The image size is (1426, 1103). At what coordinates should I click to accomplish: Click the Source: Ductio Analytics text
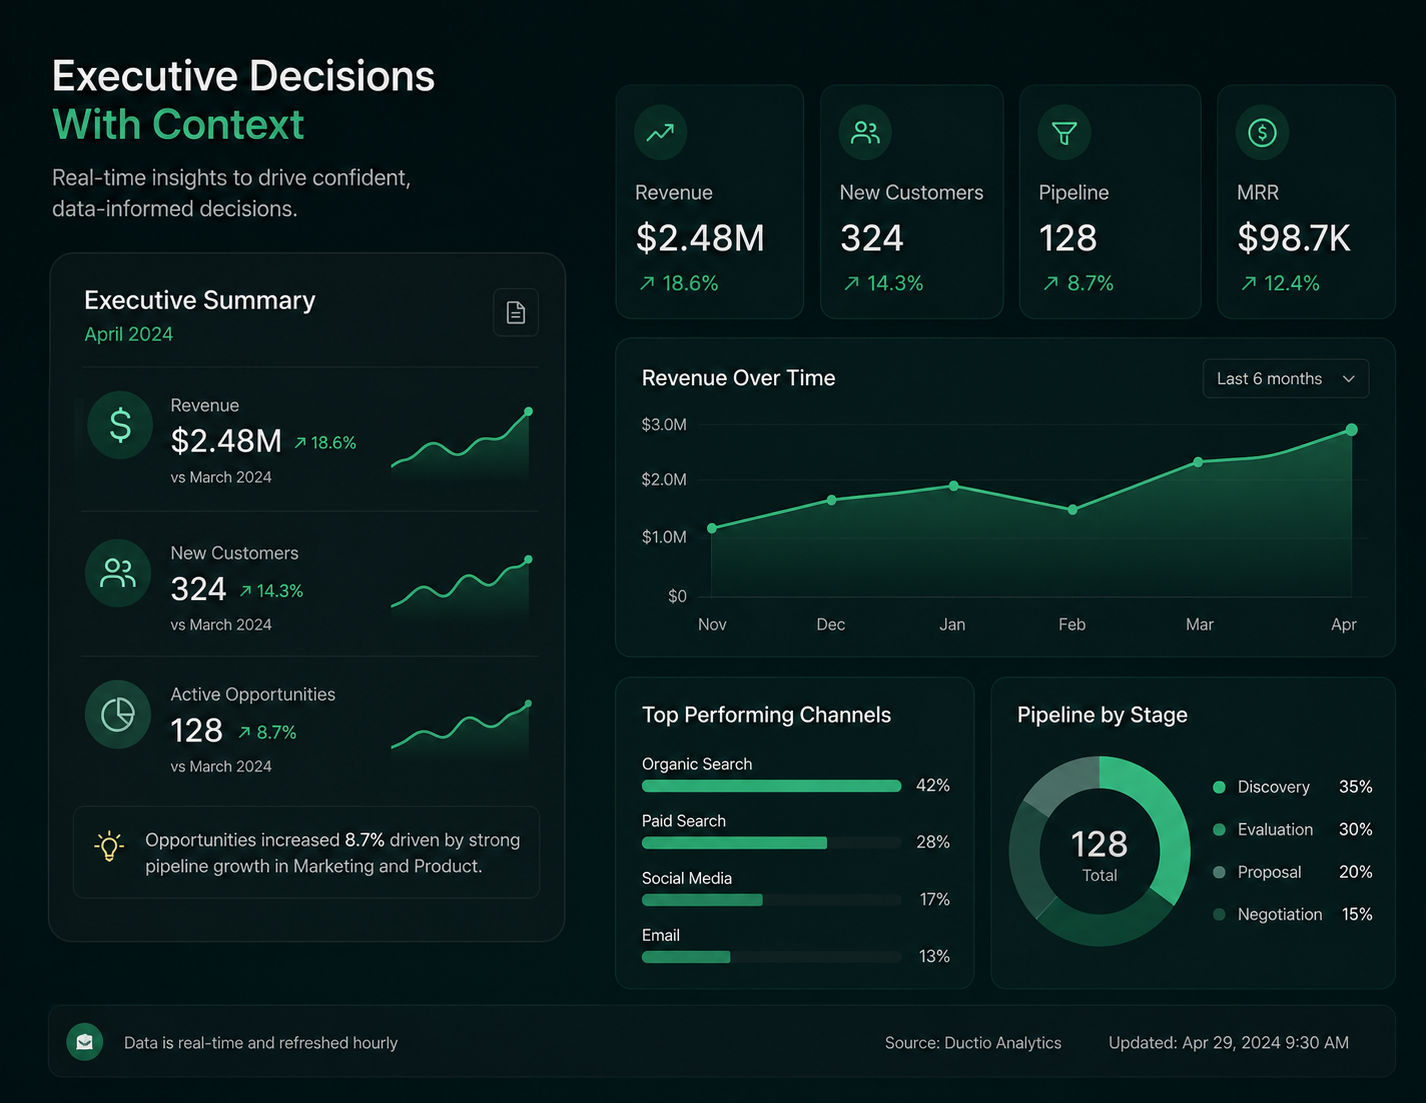tap(973, 1043)
